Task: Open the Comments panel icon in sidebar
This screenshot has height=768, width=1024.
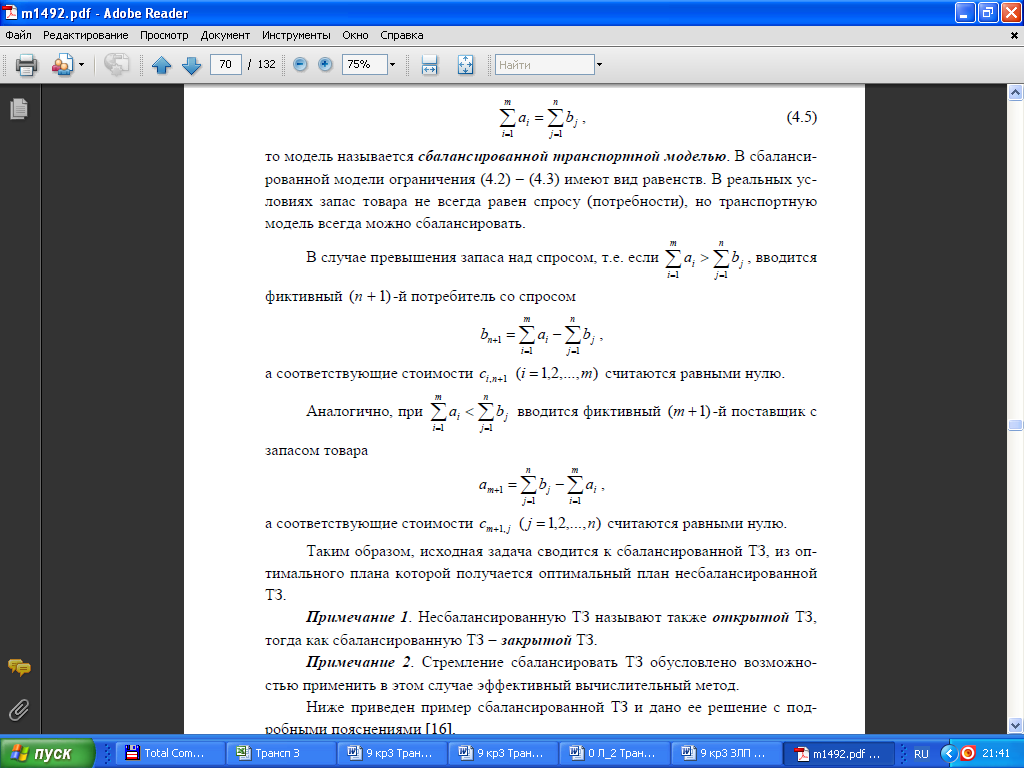Action: [x=19, y=667]
